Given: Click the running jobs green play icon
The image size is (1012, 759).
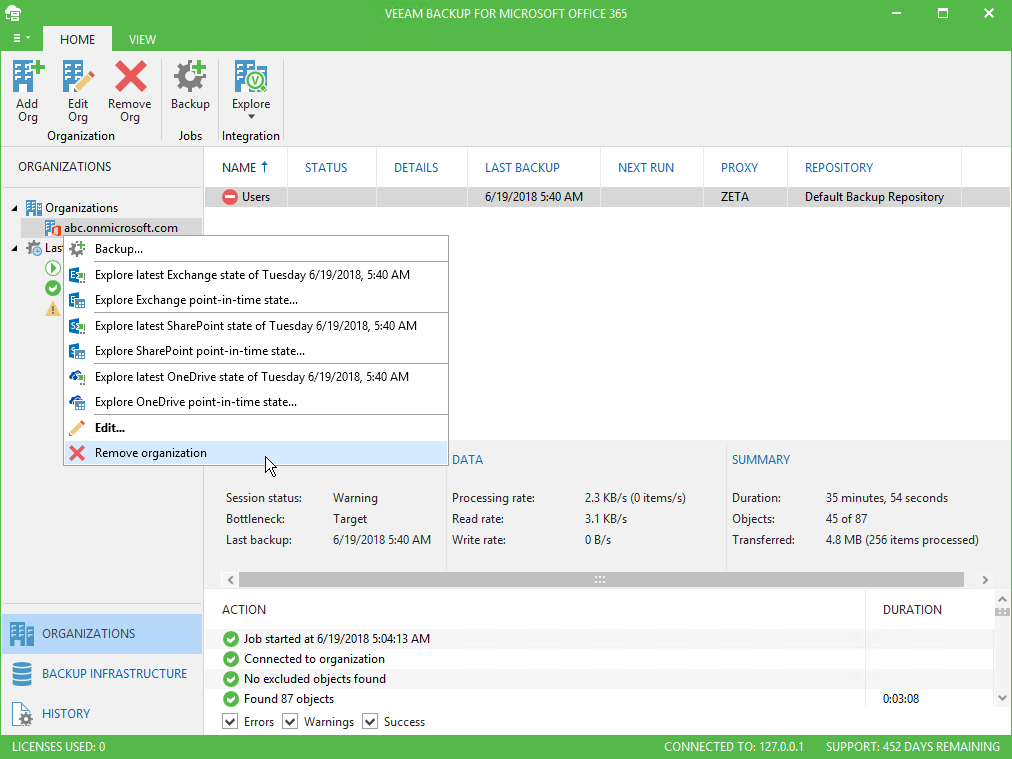Looking at the screenshot, I should [53, 268].
